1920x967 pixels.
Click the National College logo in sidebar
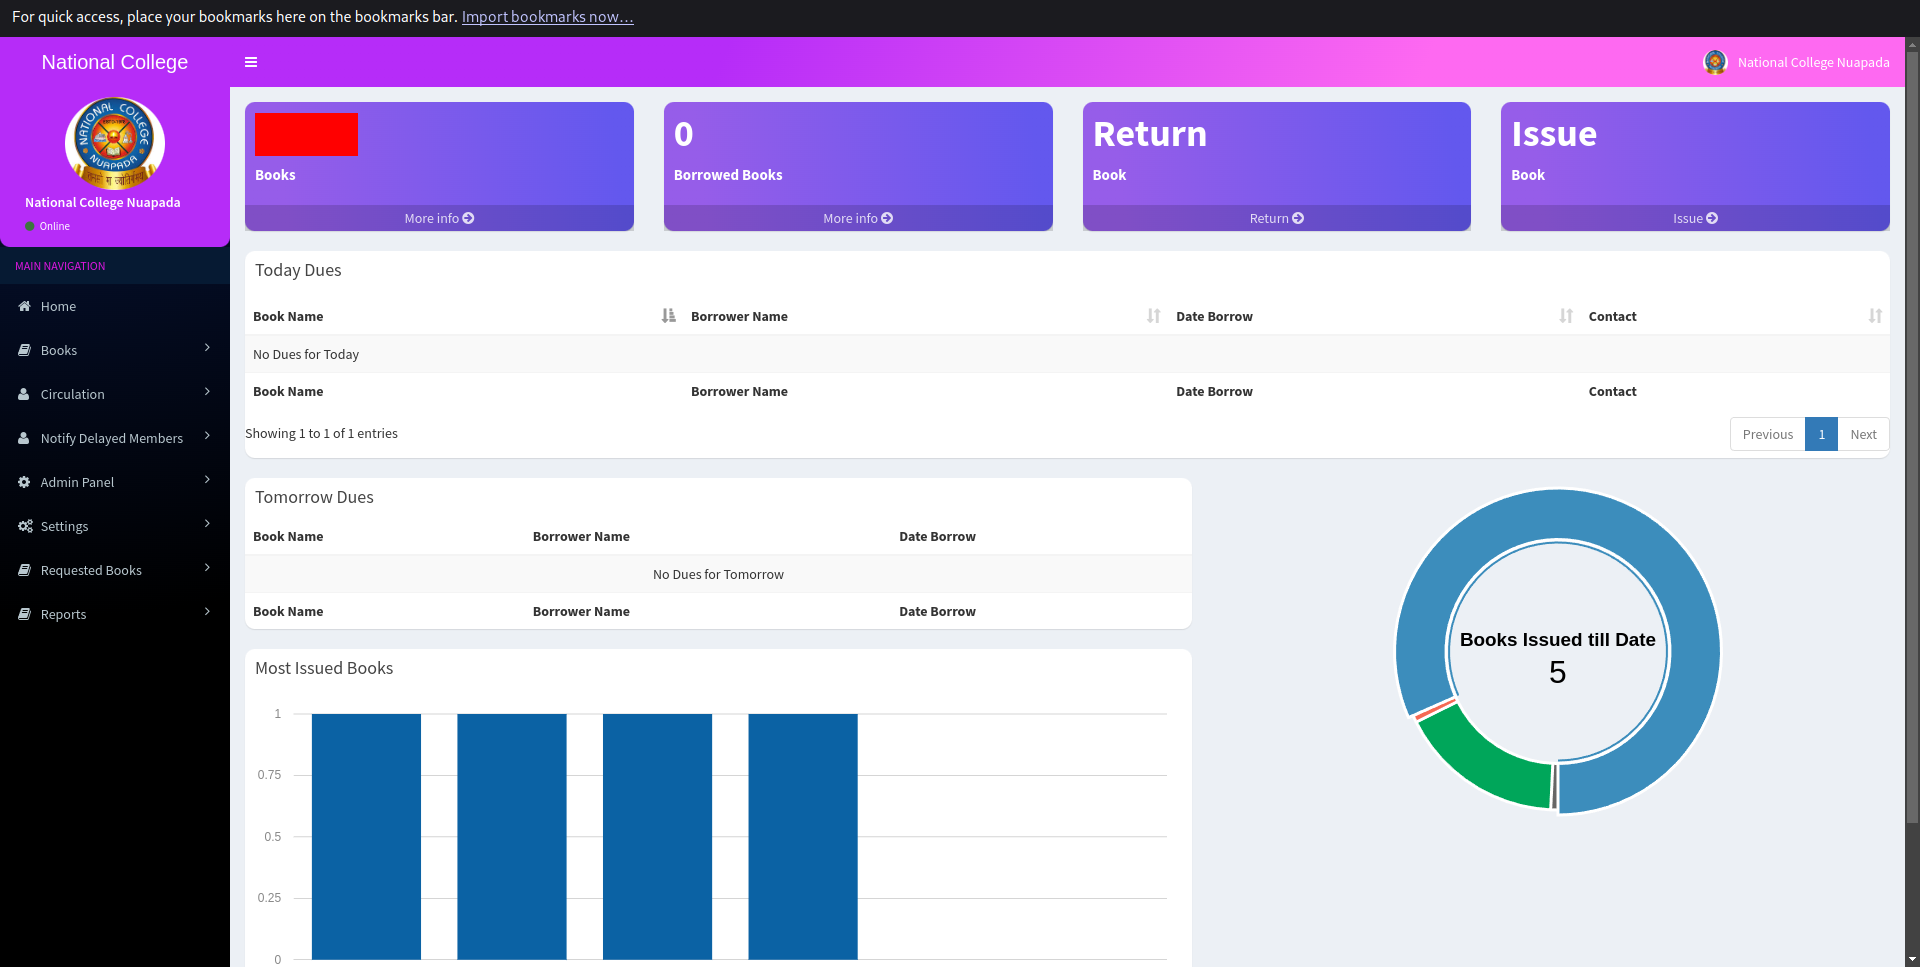(x=115, y=143)
